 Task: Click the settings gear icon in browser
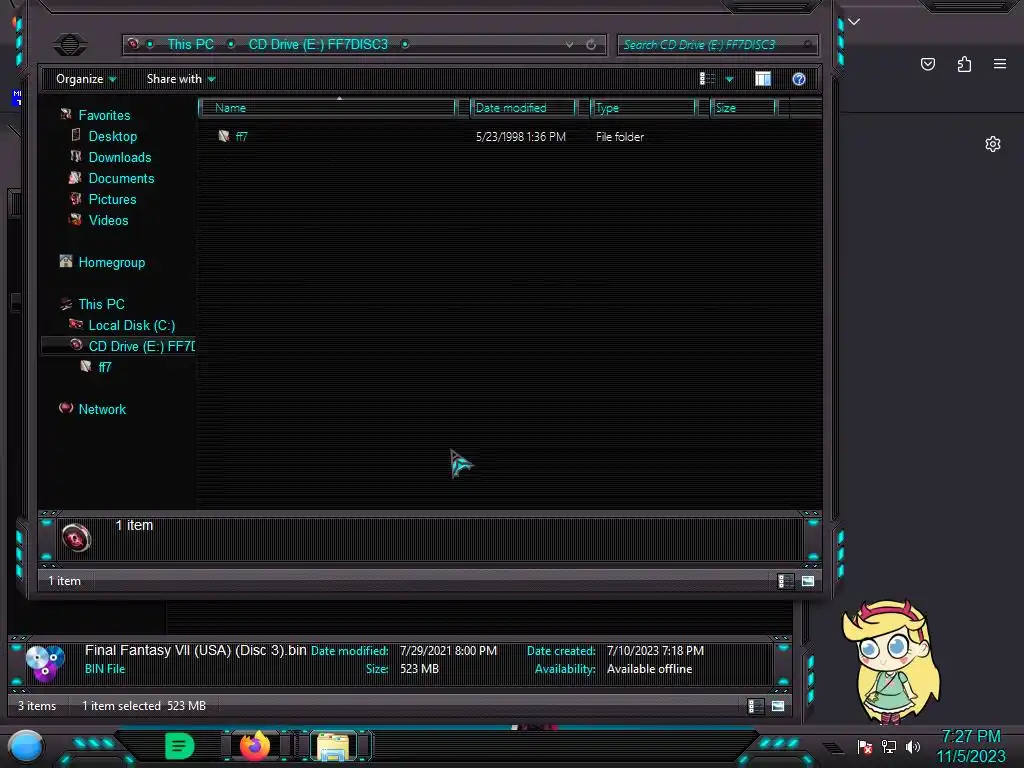993,144
